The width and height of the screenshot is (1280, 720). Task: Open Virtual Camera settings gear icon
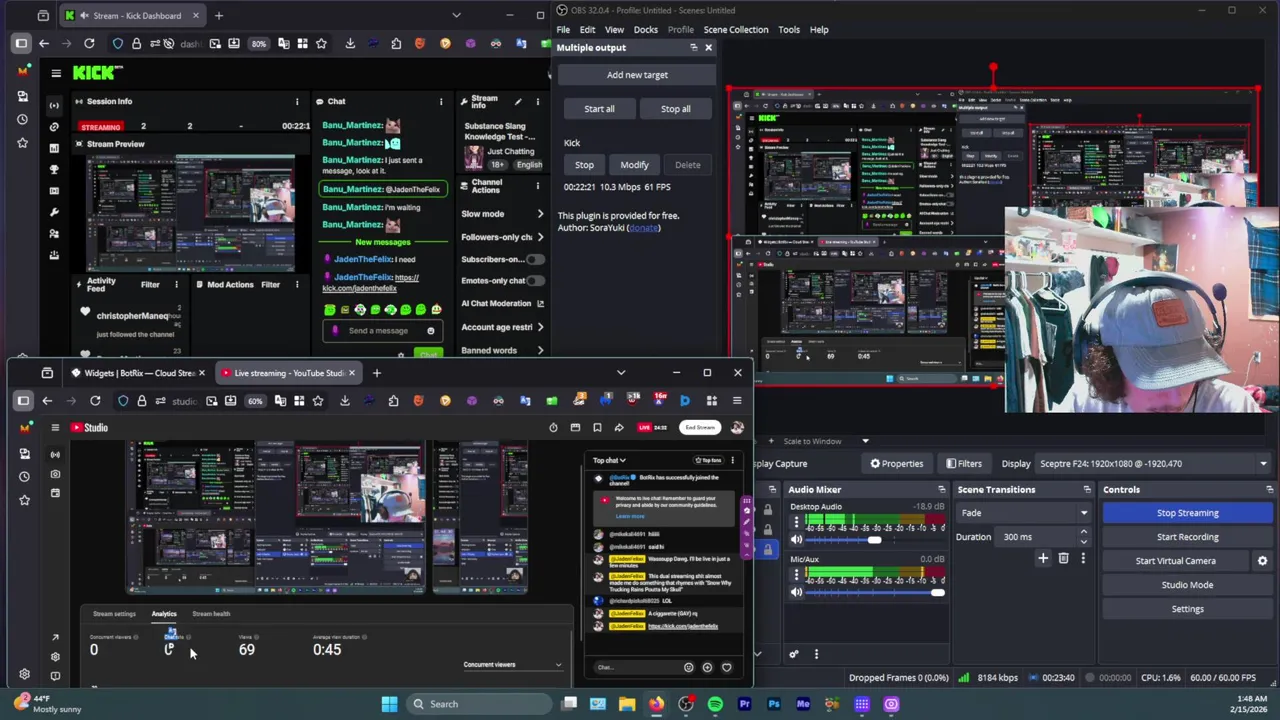(x=1262, y=561)
